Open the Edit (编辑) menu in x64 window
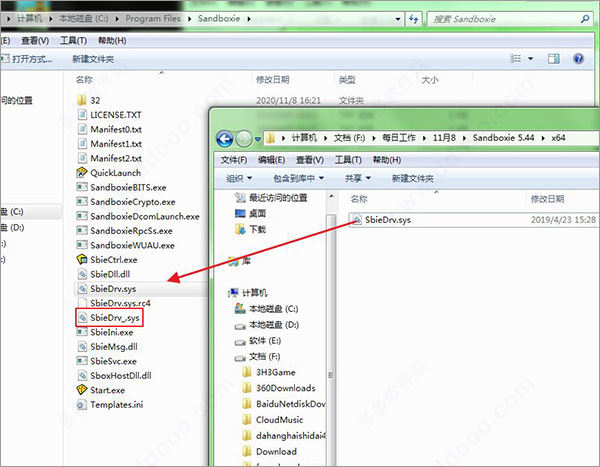 [272, 160]
